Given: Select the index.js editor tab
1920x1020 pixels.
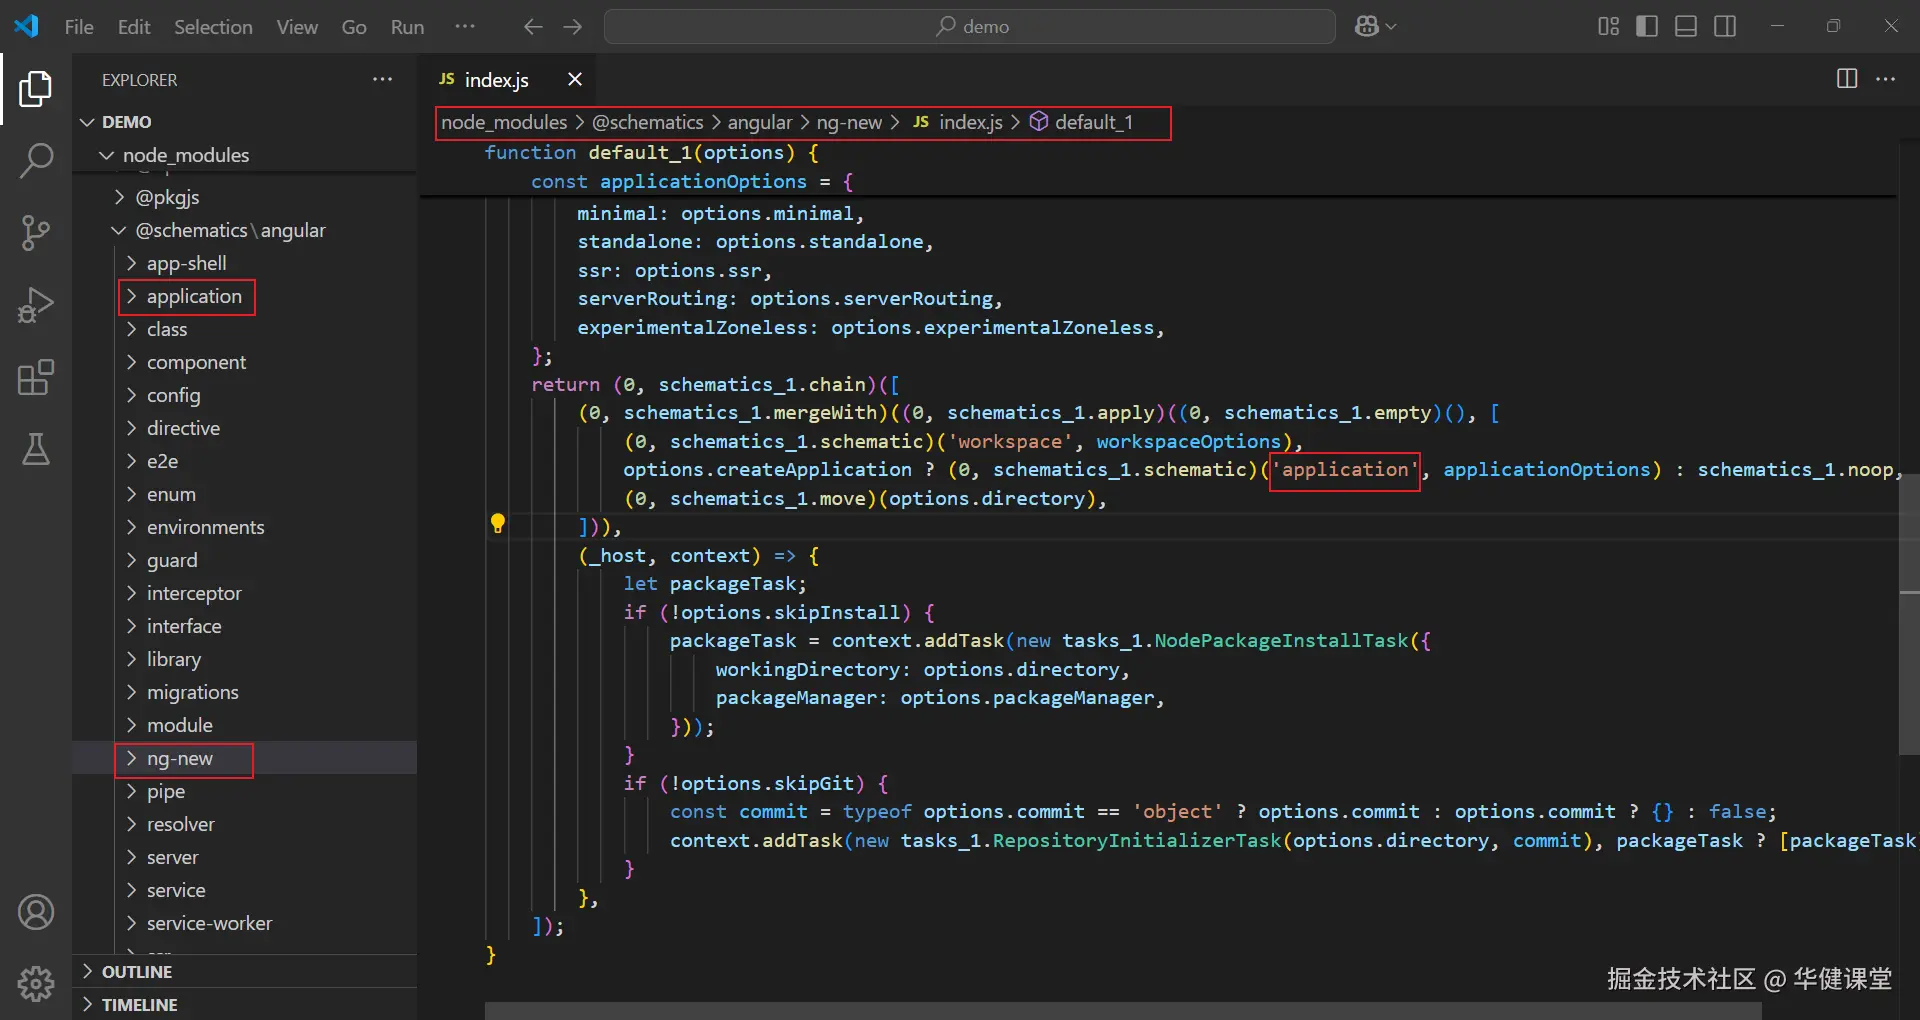Looking at the screenshot, I should point(496,80).
